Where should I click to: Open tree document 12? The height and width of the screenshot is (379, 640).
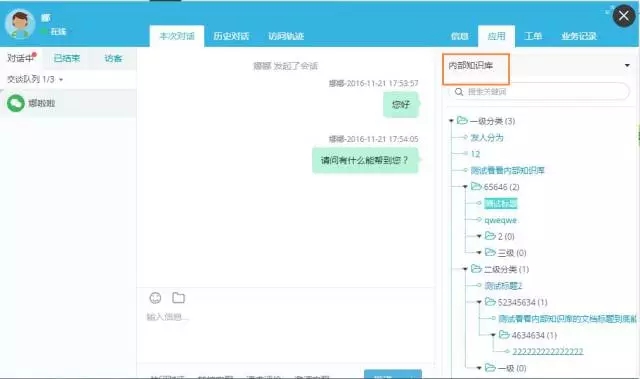pyautogui.click(x=476, y=154)
